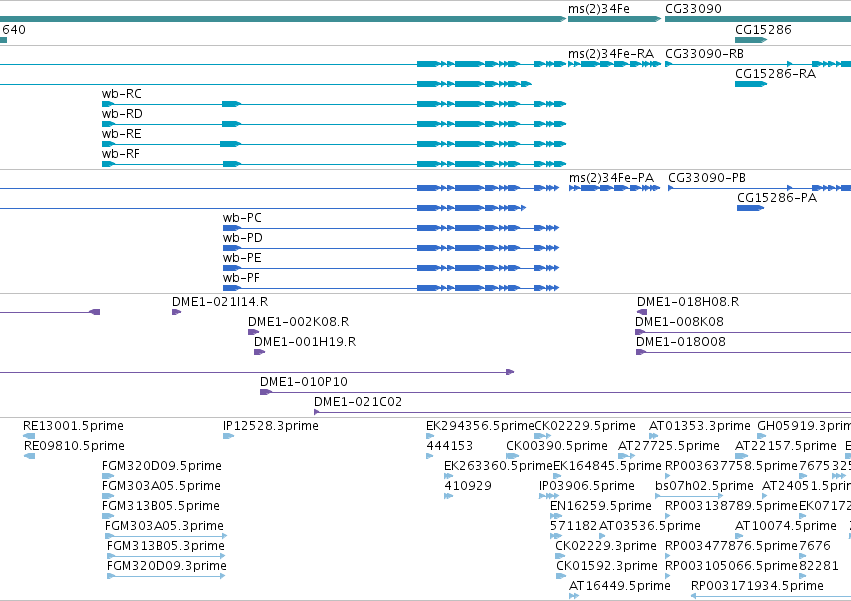
Task: Click the RP003477876.5prime EST label
Action: click(x=732, y=547)
